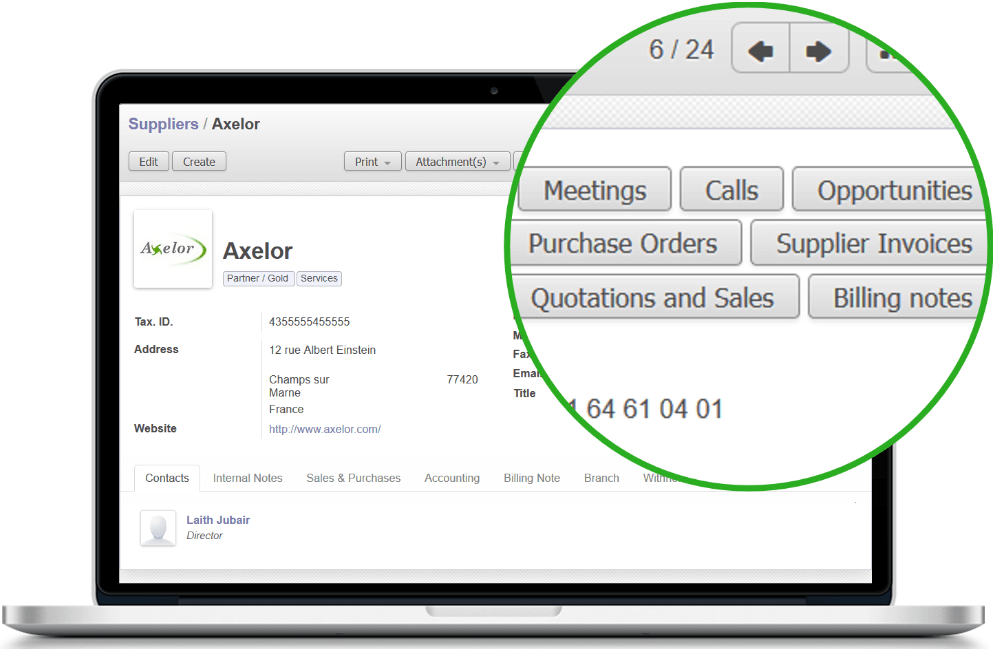View Supplier Invoices

coord(870,243)
